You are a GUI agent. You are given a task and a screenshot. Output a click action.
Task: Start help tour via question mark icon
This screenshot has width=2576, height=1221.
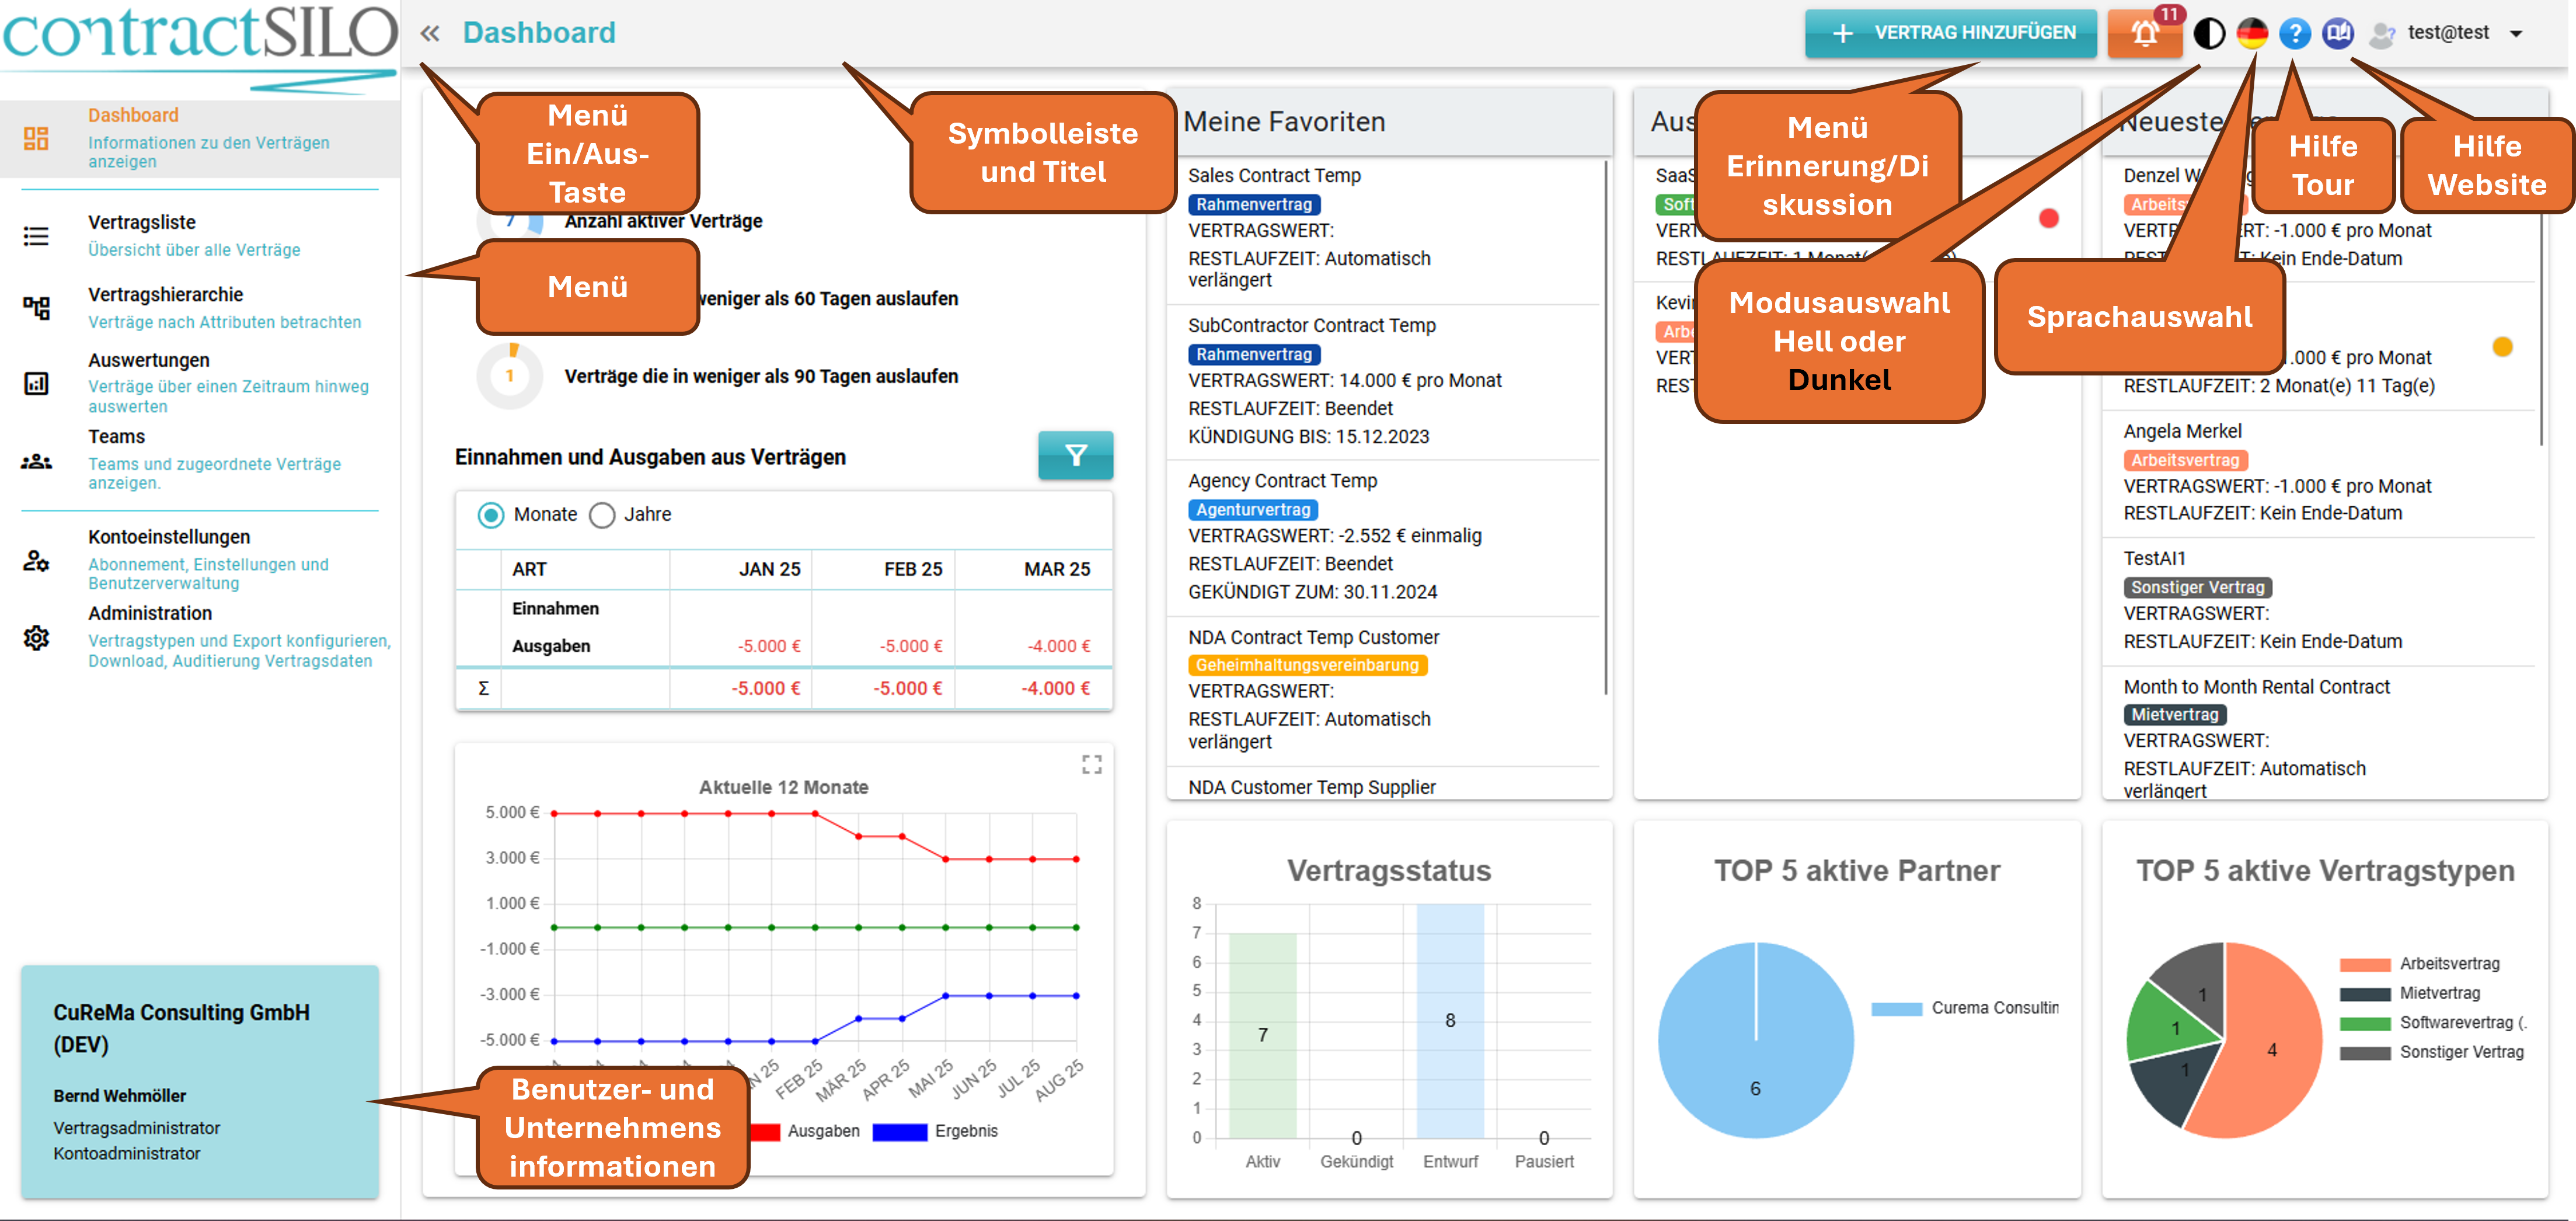pyautogui.click(x=2295, y=34)
